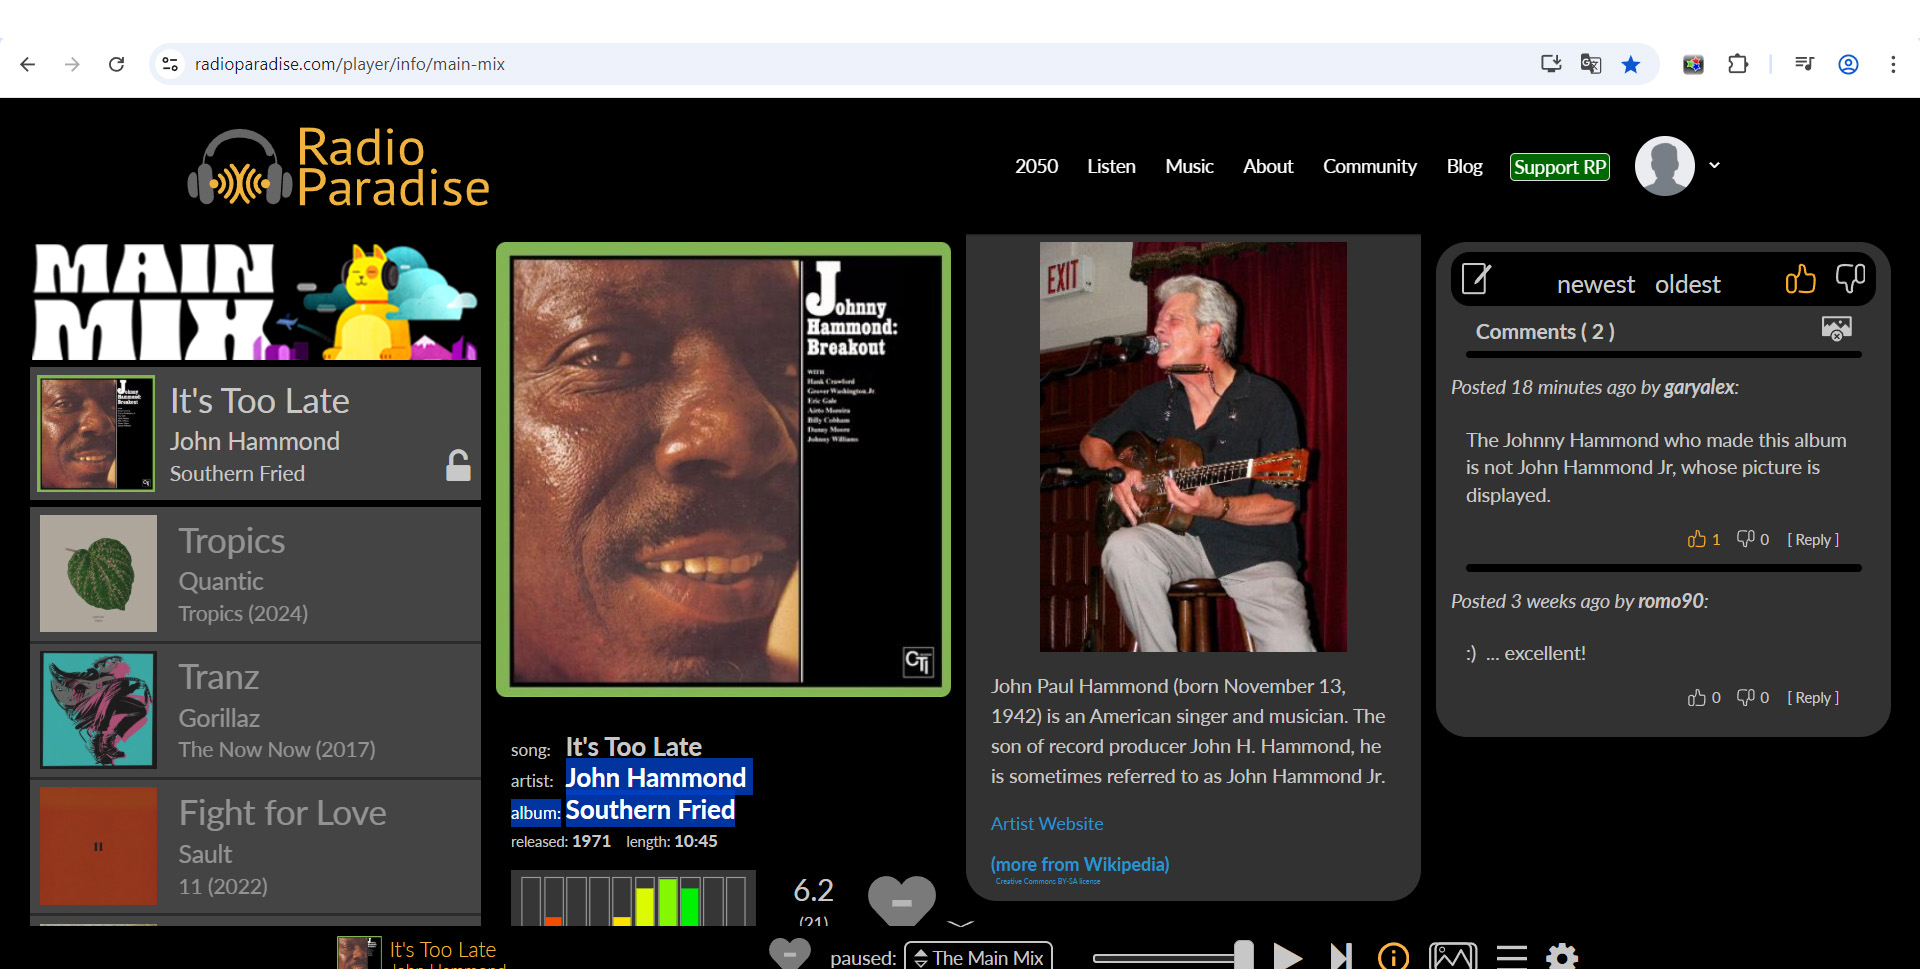Click the unlock padlock on It's Too Late
The width and height of the screenshot is (1920, 969).
pyautogui.click(x=458, y=465)
